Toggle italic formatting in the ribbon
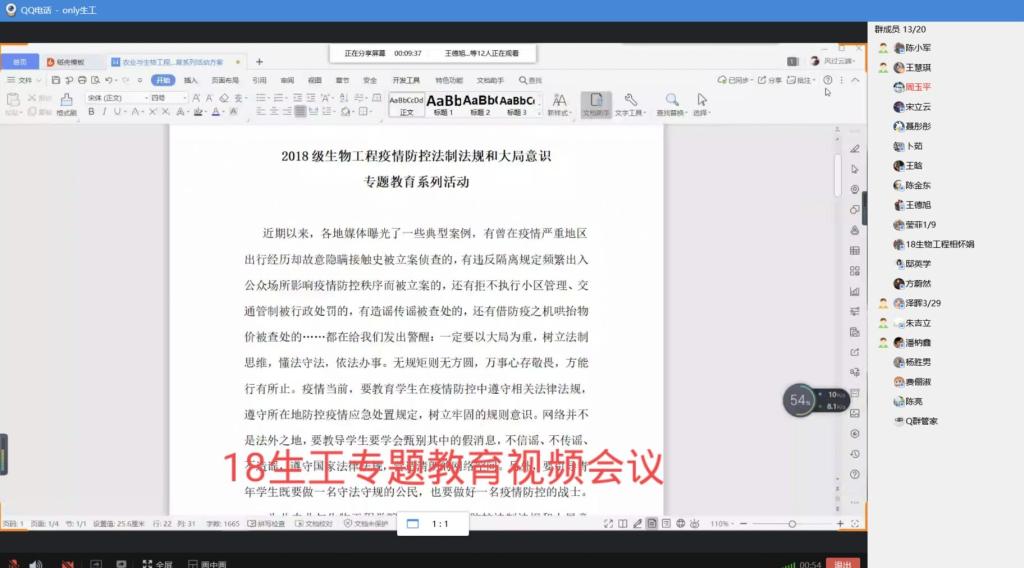 click(104, 112)
